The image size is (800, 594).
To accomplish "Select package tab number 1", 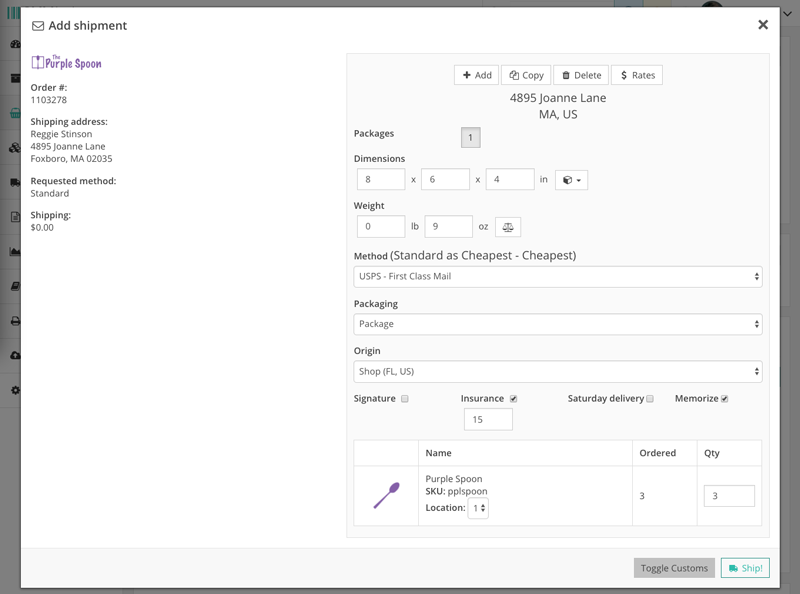I will point(470,138).
